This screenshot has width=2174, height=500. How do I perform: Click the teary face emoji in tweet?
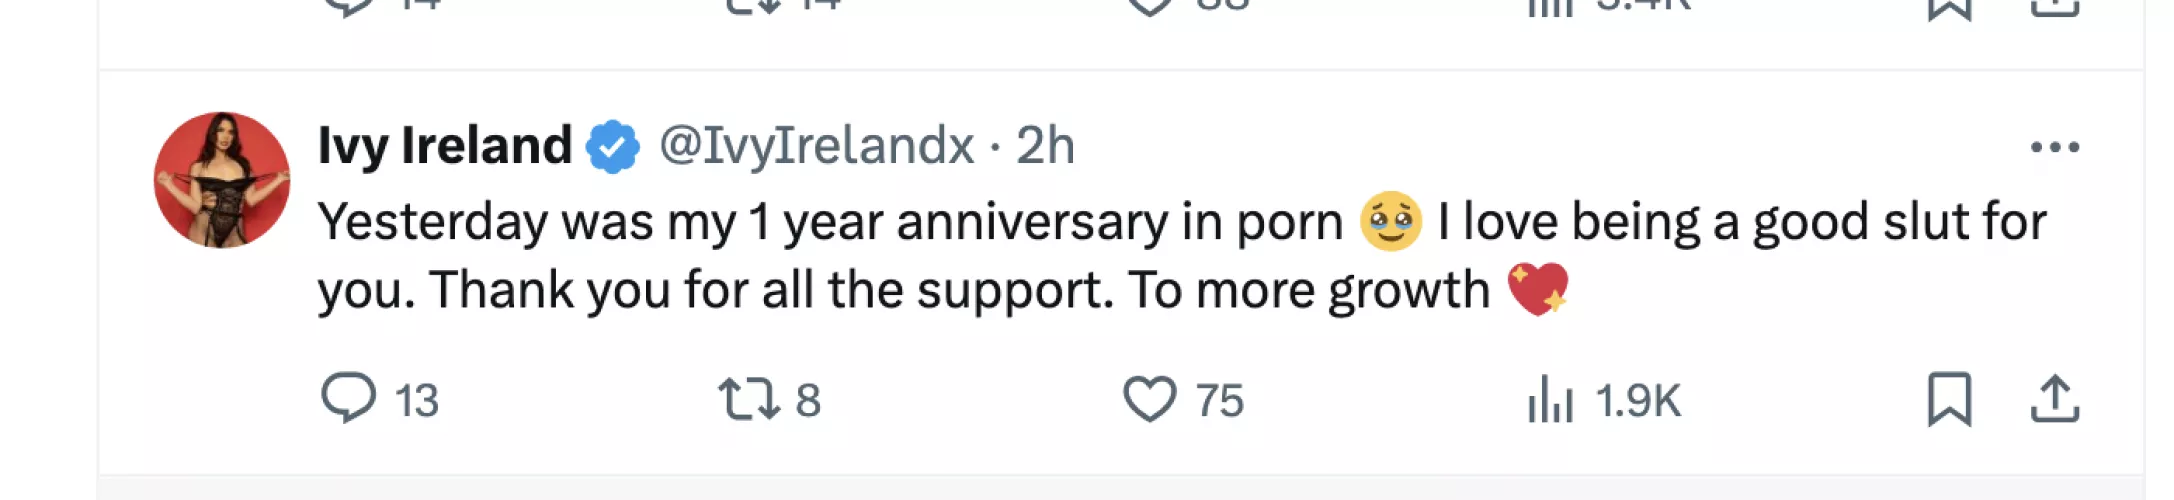1390,221
